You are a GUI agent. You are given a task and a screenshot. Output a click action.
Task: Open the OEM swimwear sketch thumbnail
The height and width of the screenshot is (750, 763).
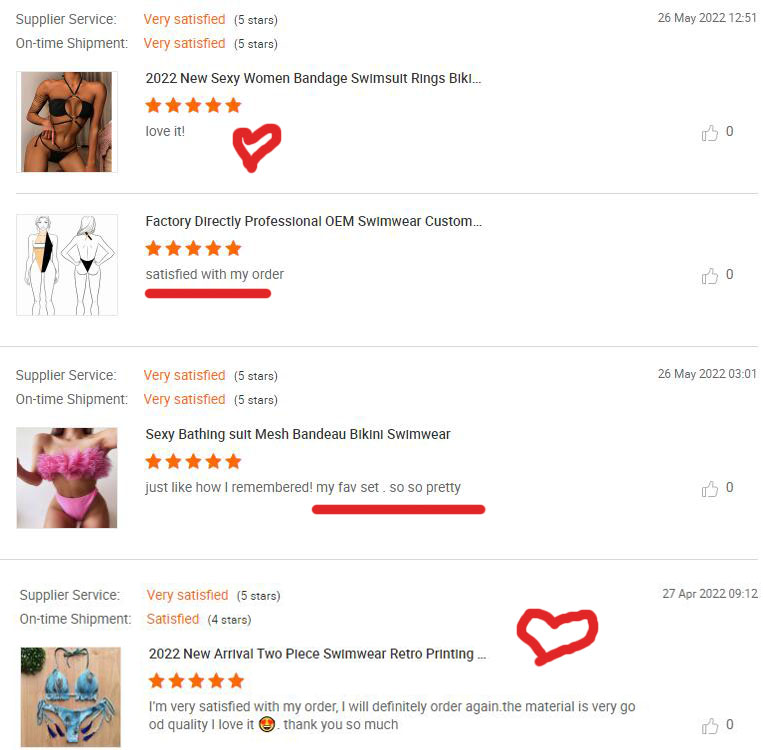click(67, 265)
